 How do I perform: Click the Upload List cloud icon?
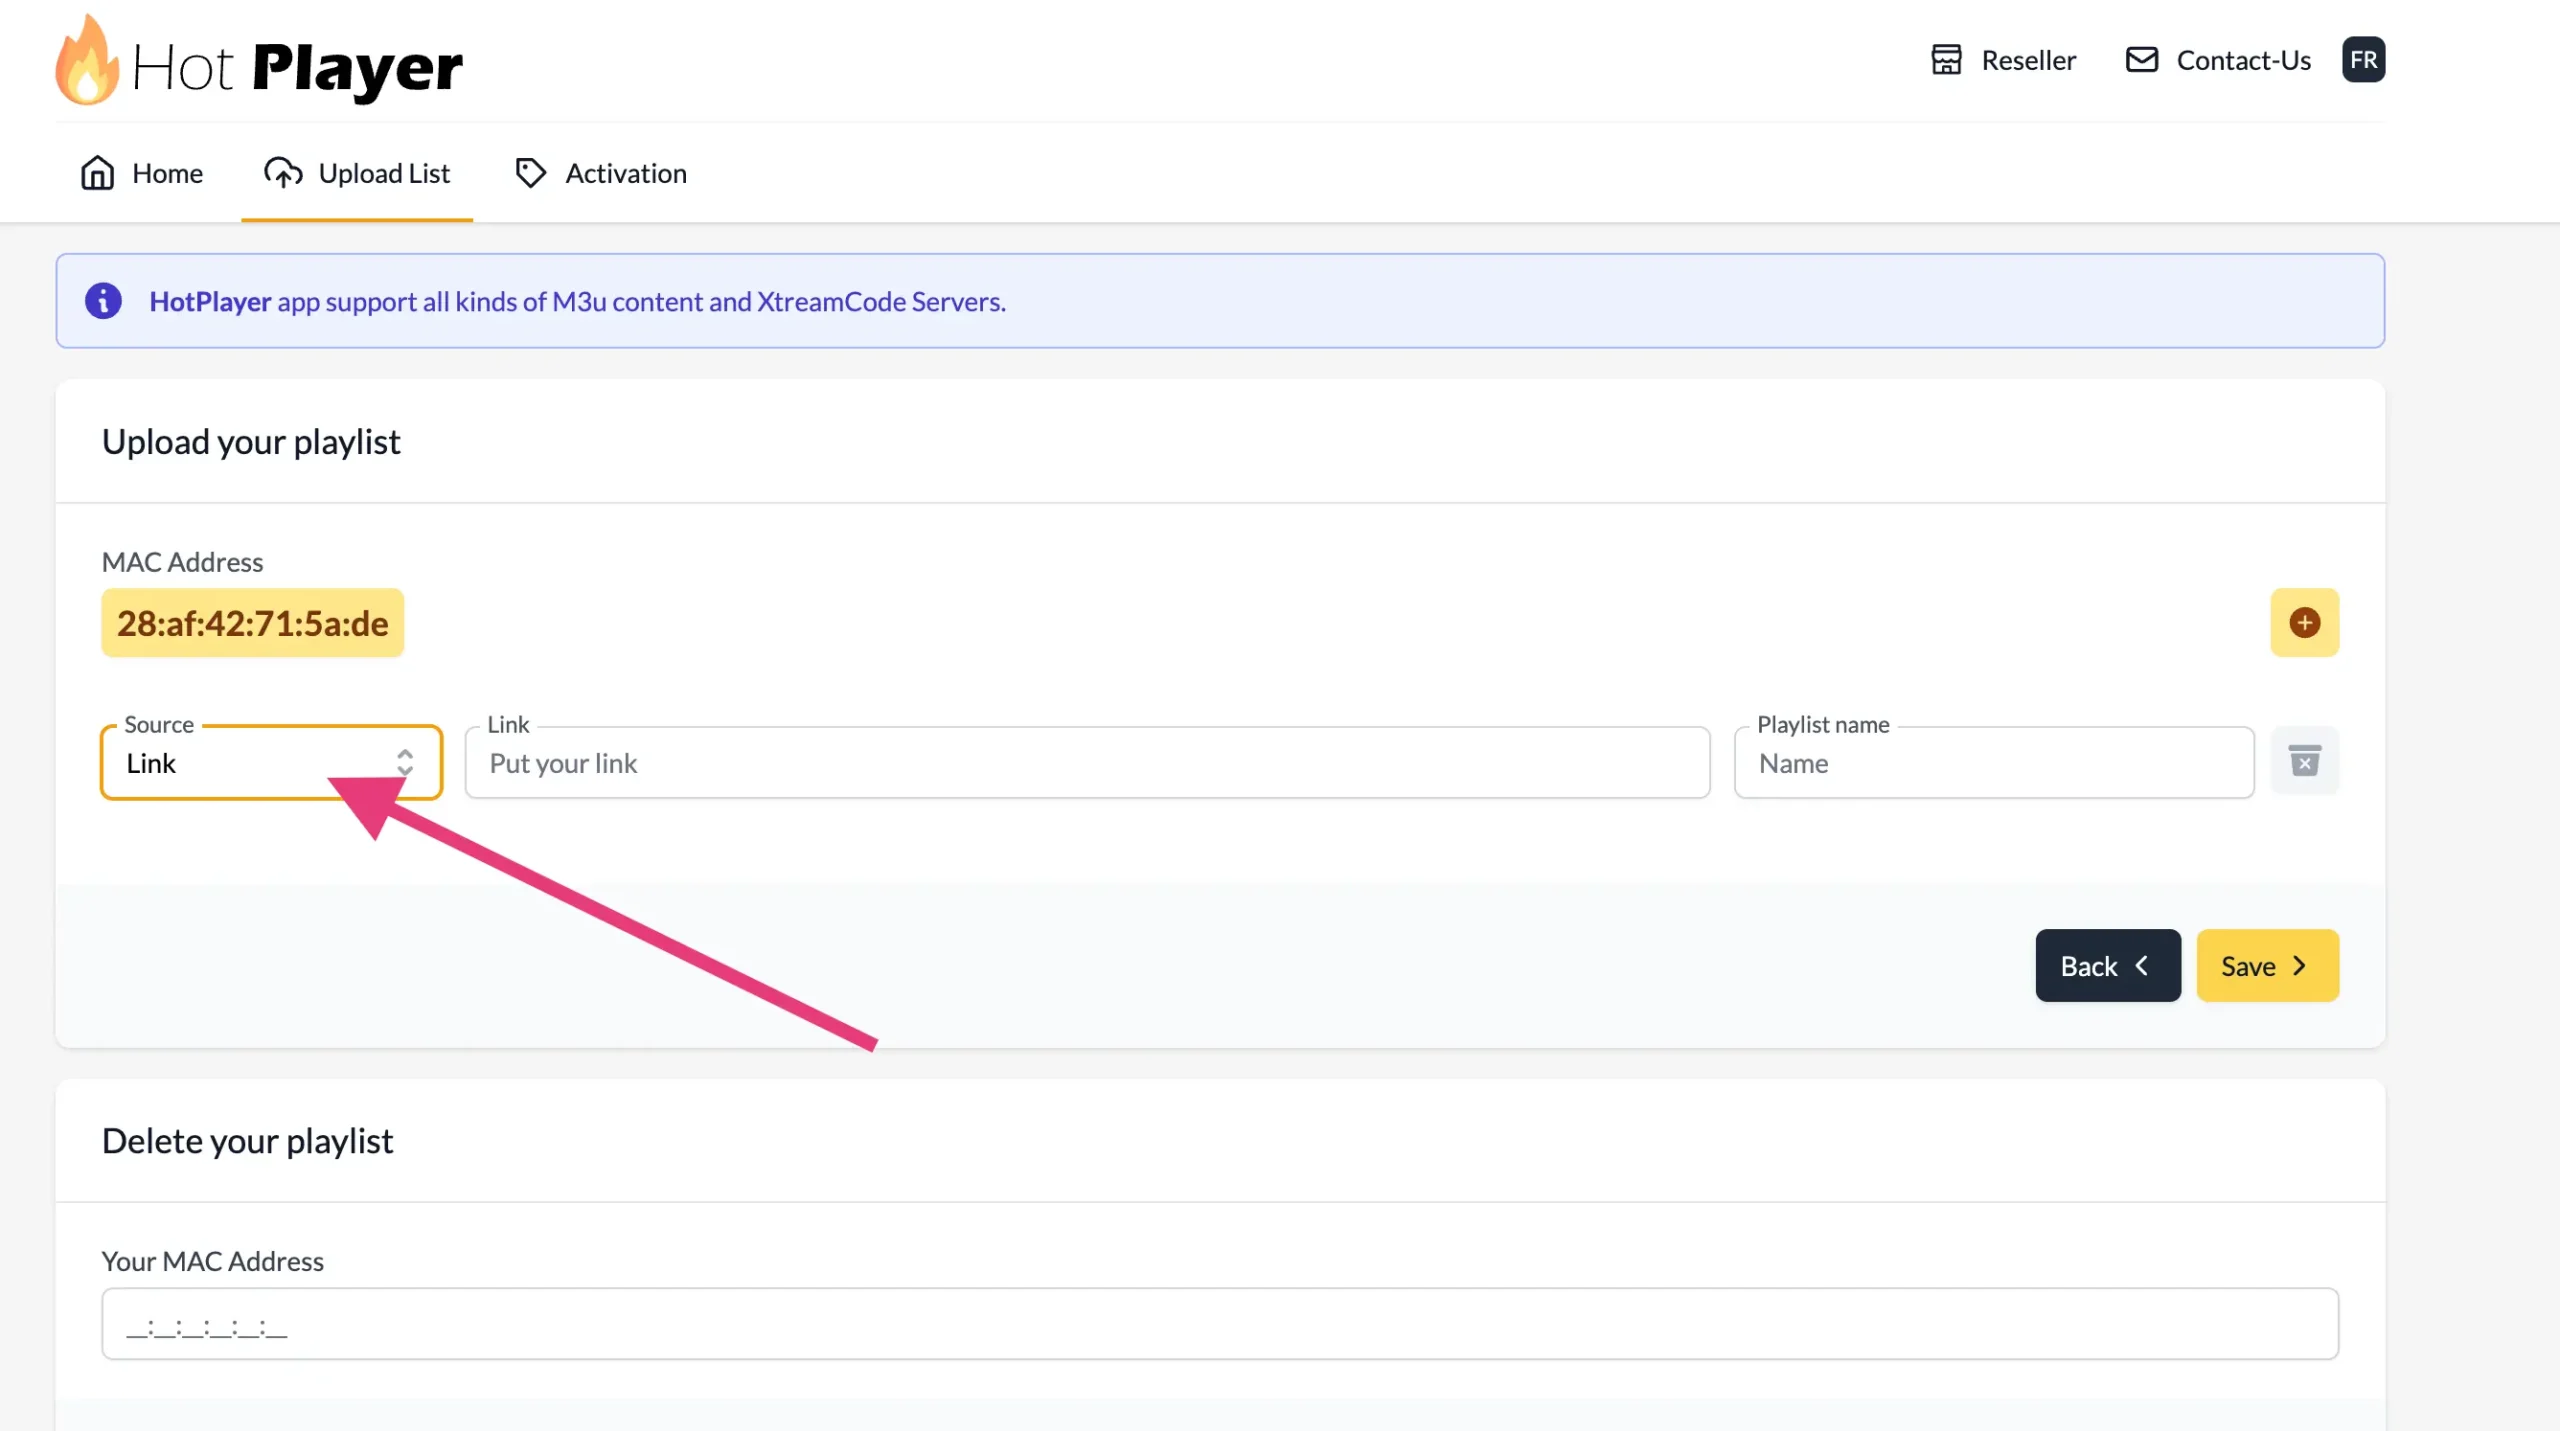coord(283,173)
